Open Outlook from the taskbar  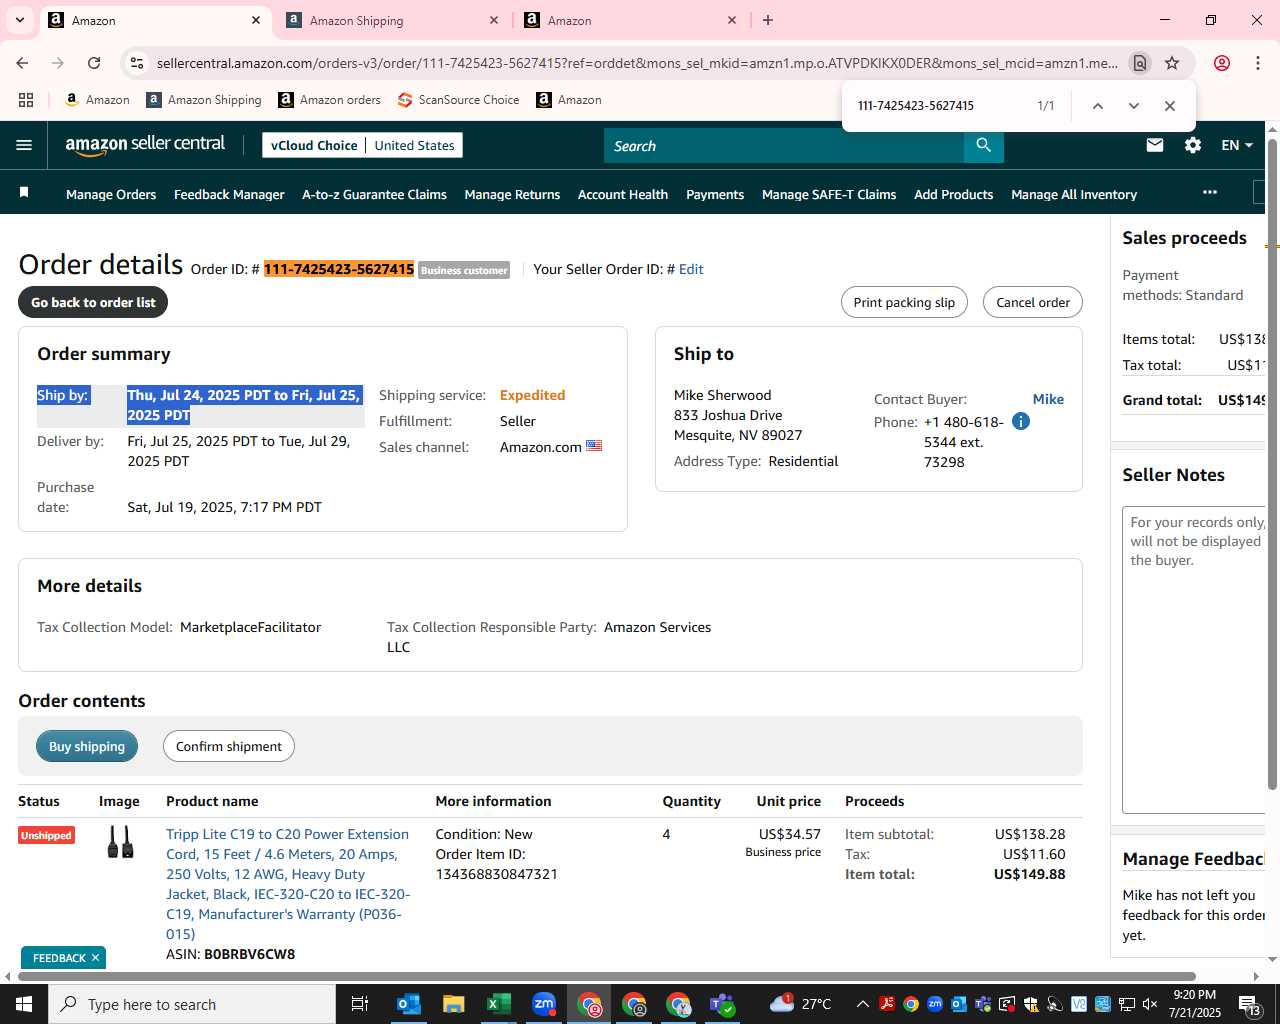(x=409, y=1004)
